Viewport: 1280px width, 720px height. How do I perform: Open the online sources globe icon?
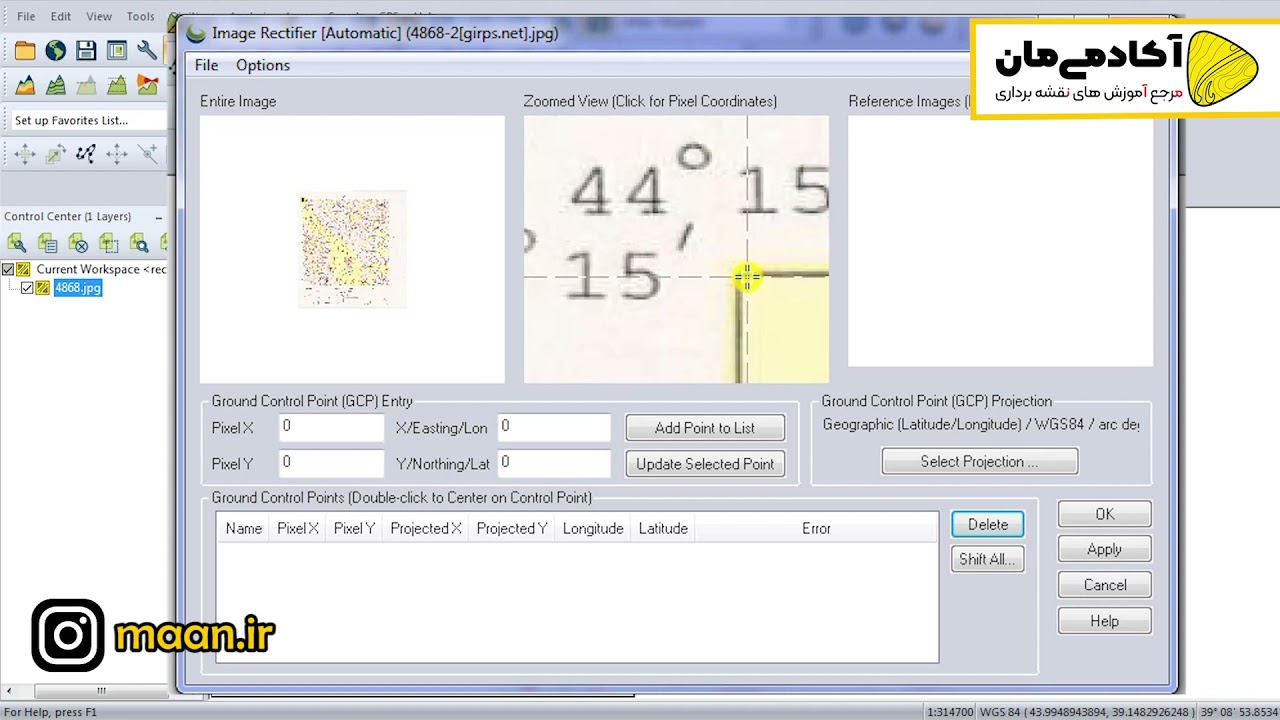[x=56, y=50]
